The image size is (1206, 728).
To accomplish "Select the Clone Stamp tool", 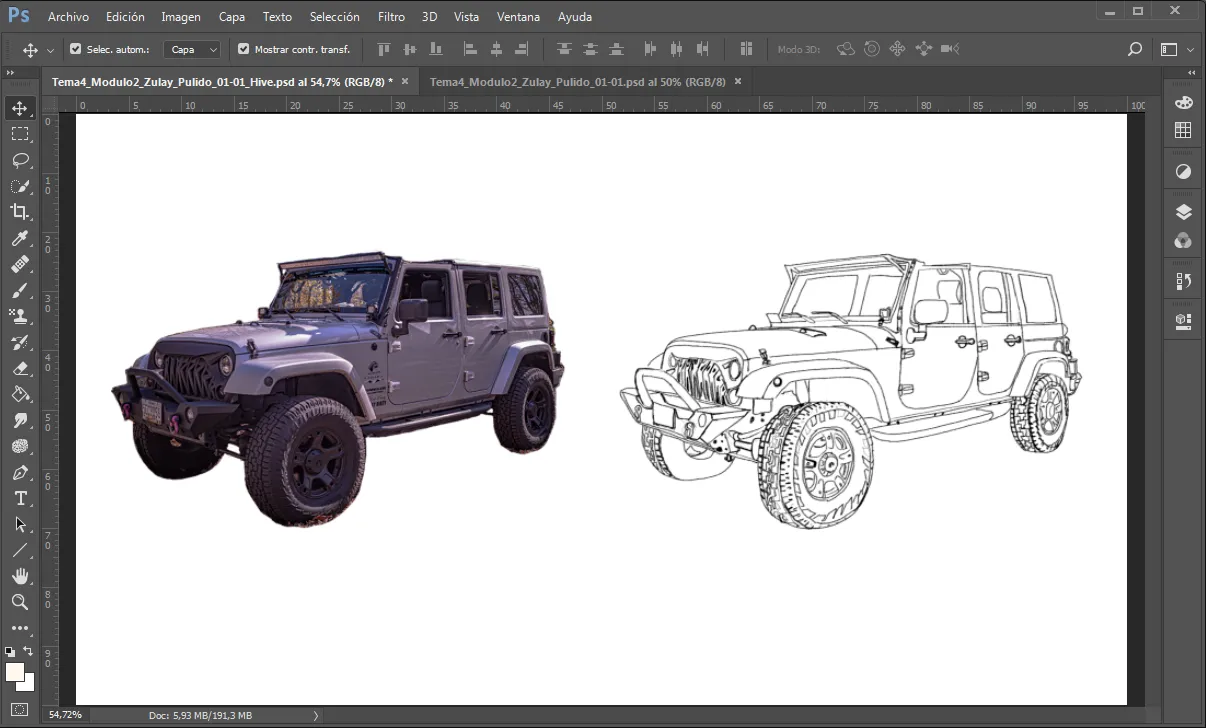I will point(20,316).
